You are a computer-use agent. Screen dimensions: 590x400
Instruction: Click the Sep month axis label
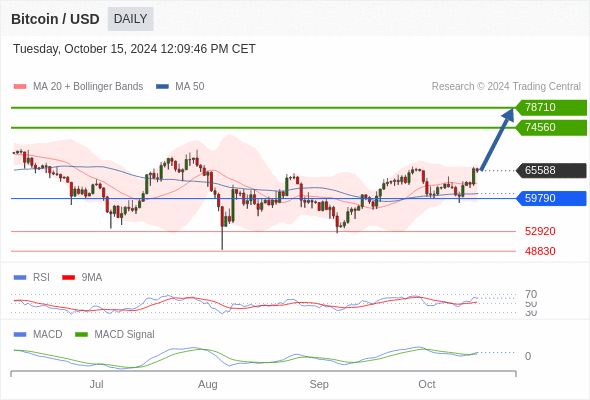[319, 385]
